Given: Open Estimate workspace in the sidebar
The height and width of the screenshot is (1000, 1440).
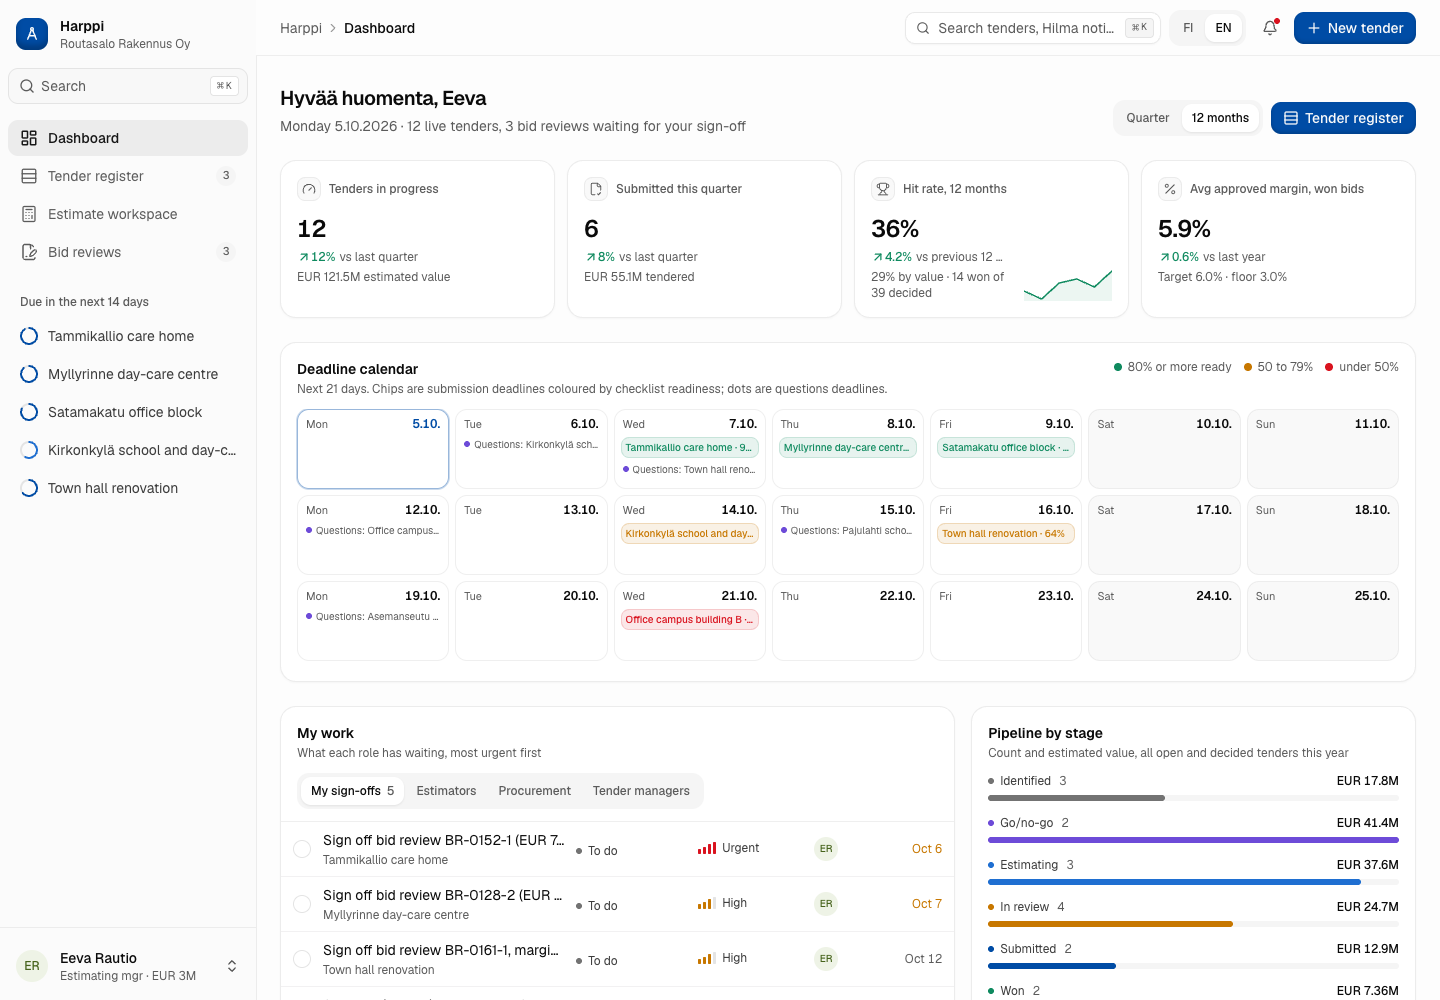Looking at the screenshot, I should tap(128, 214).
